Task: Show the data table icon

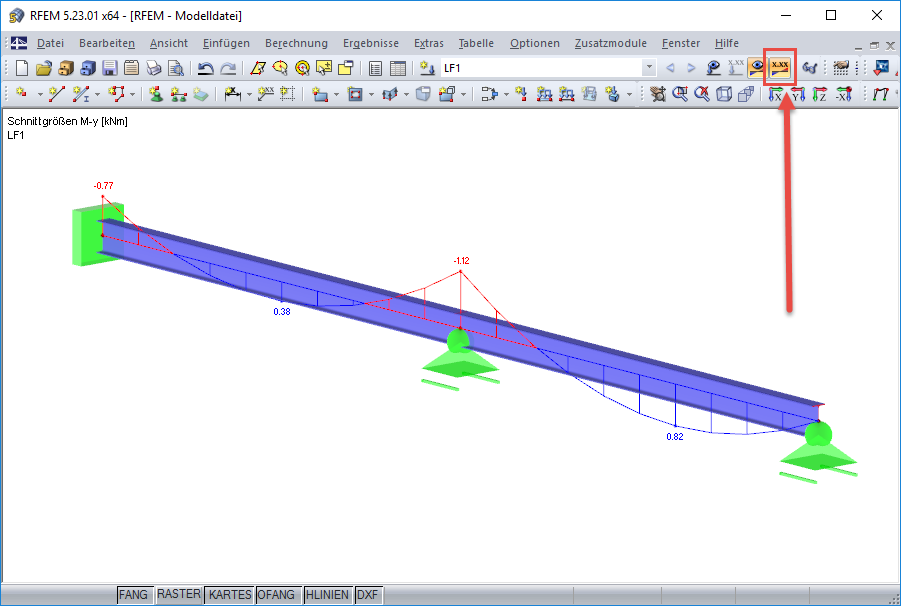Action: 398,68
